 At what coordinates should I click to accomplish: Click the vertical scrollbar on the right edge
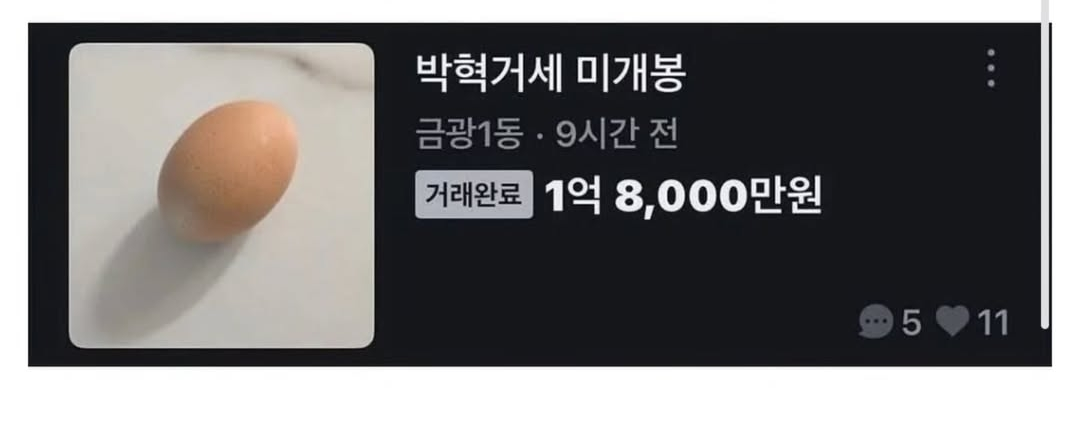[x=1046, y=165]
